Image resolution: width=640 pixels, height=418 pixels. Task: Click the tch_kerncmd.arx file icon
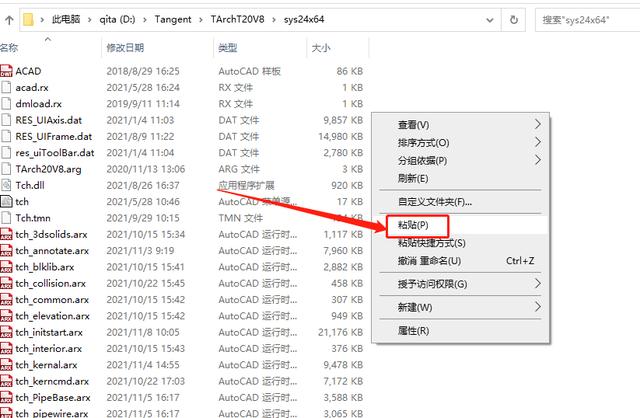pos(6,381)
